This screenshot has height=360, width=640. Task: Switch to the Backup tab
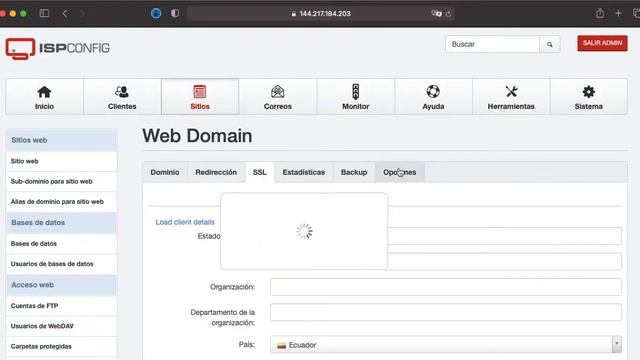click(x=354, y=172)
